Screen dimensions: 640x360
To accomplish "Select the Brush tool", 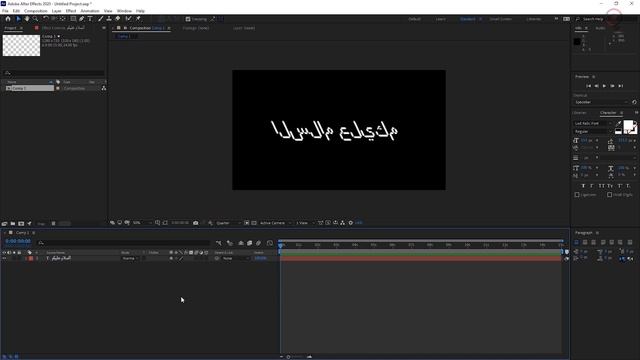I will coord(100,19).
